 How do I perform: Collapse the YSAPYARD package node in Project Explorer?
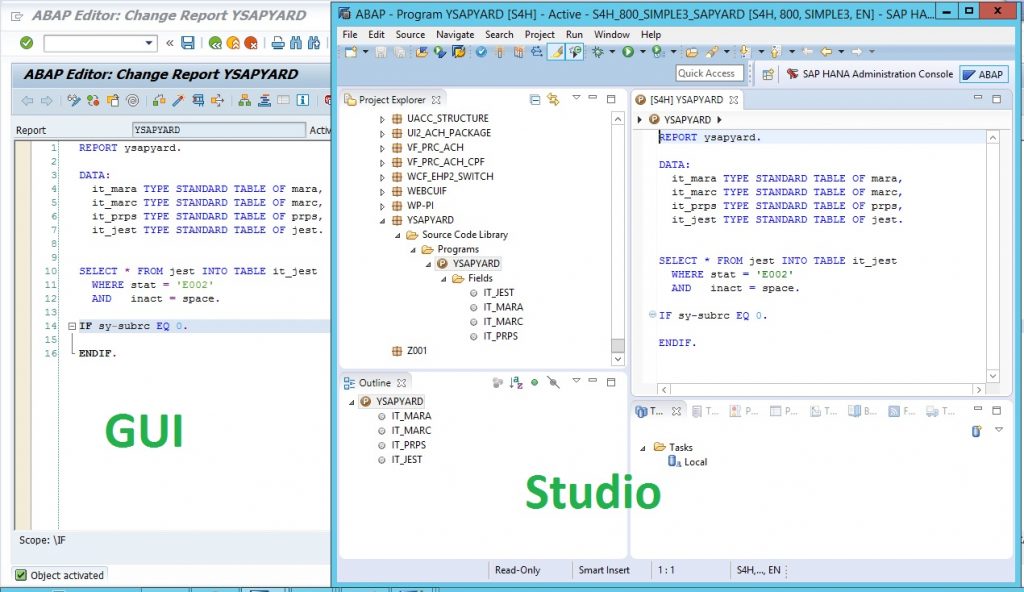coord(382,221)
